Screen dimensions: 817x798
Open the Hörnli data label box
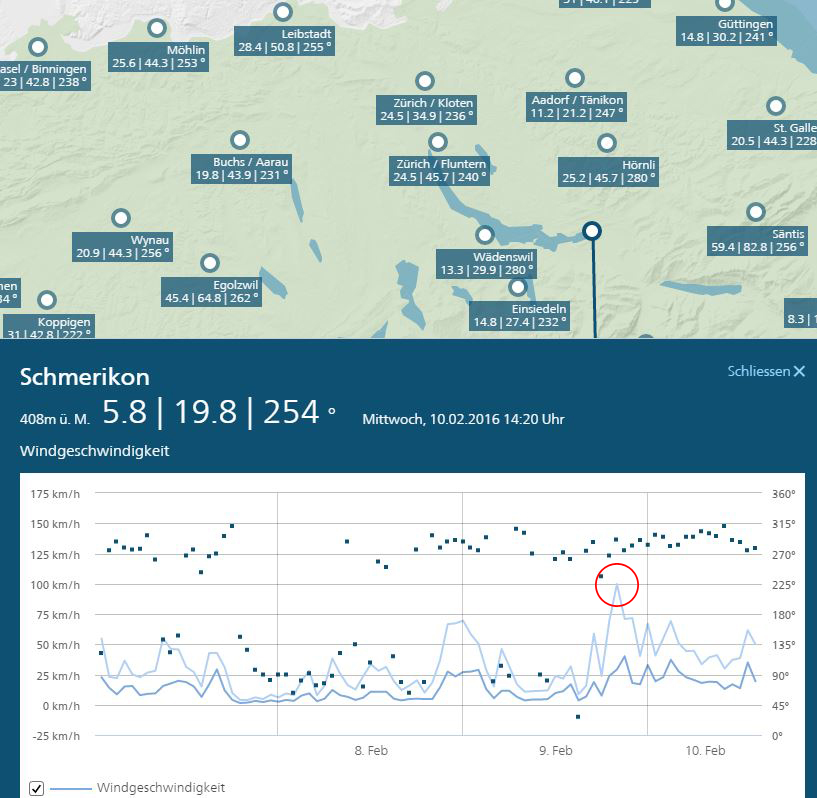pyautogui.click(x=609, y=172)
